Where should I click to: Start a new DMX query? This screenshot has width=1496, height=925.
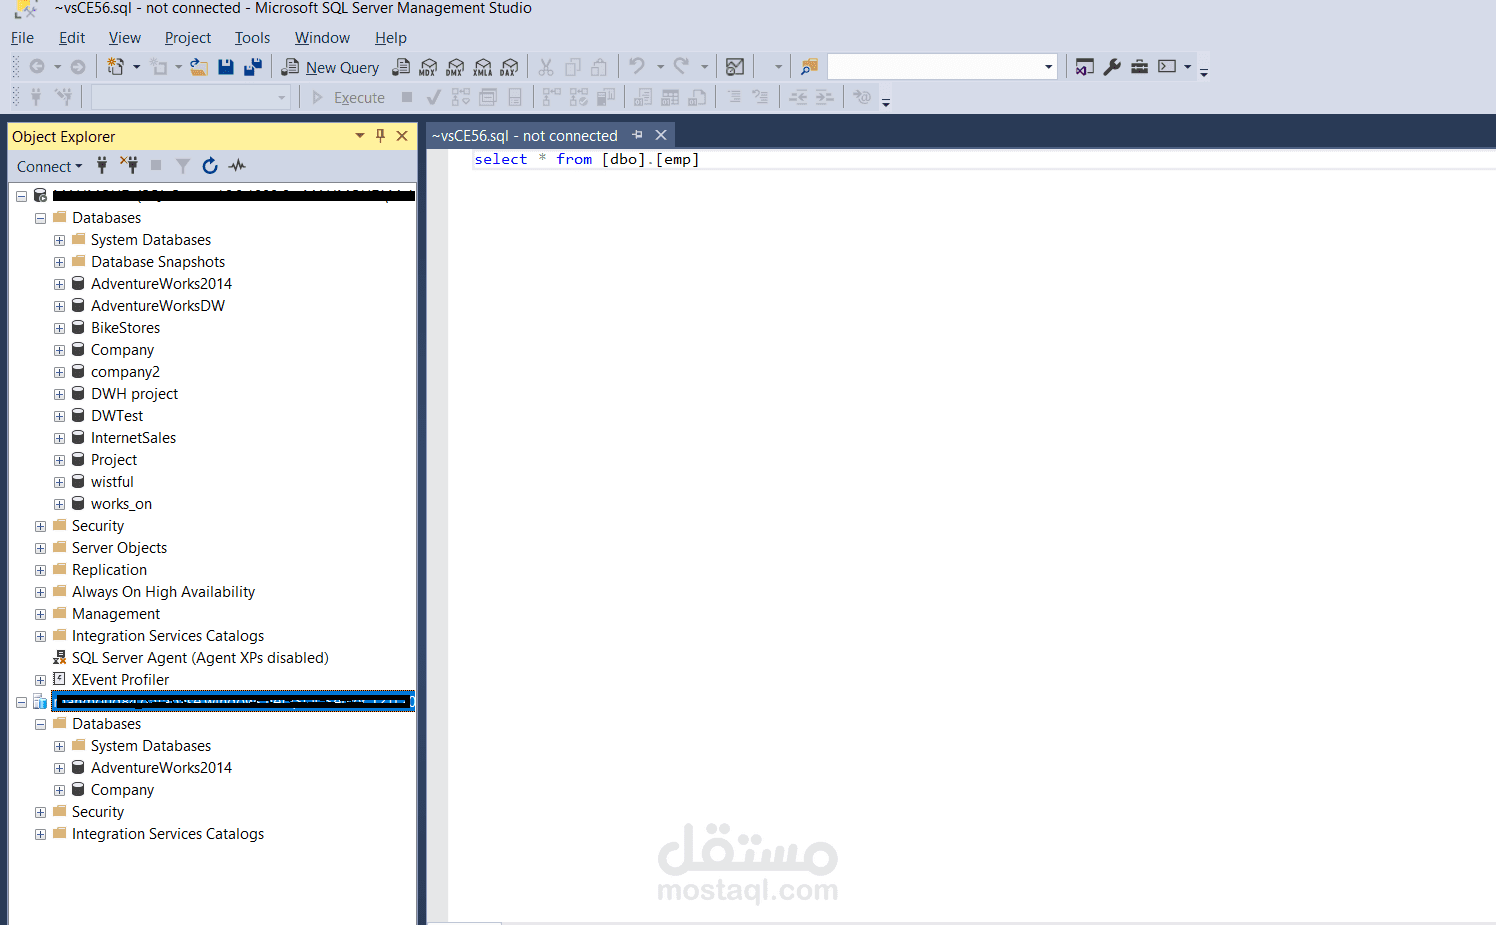(x=455, y=67)
